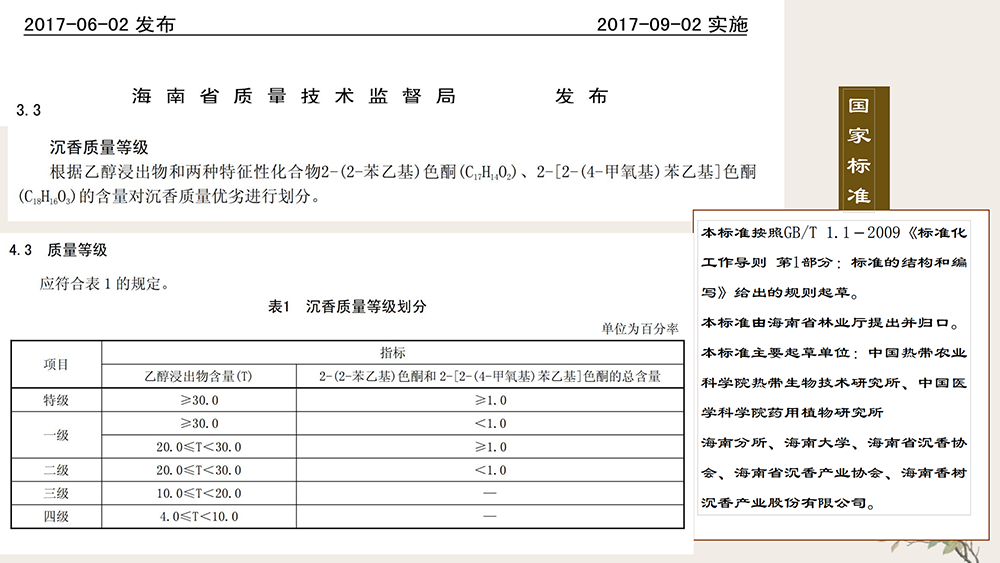
Task: Click the "一级" grade cell
Action: coord(56,435)
